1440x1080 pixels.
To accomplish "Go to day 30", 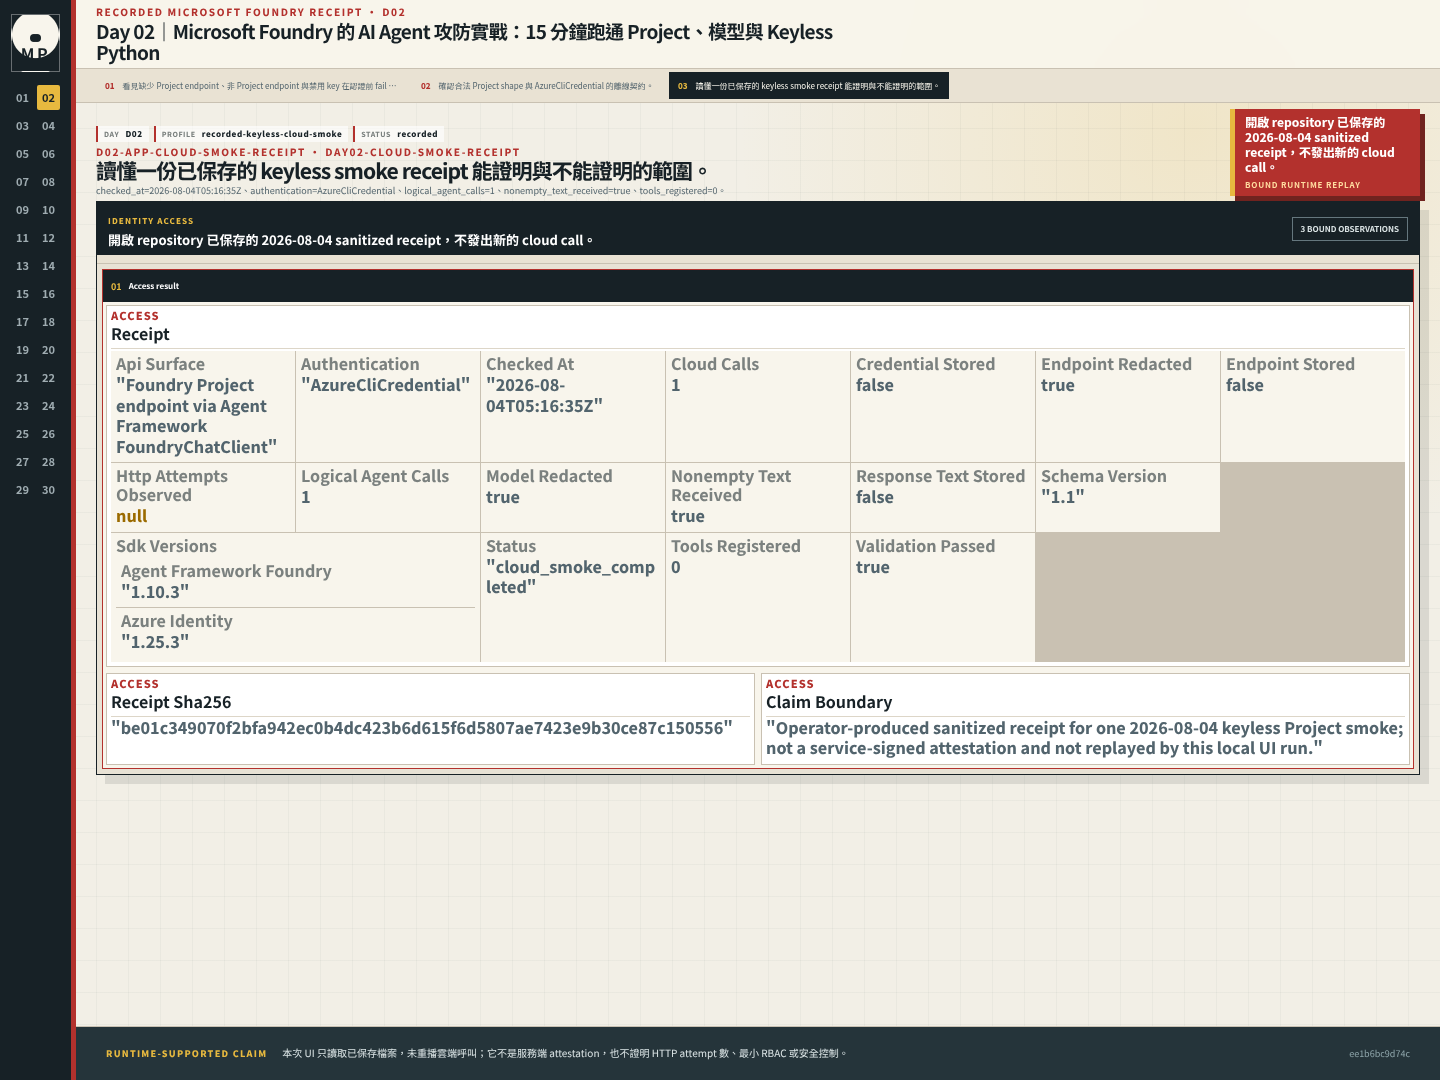I will (x=48, y=490).
